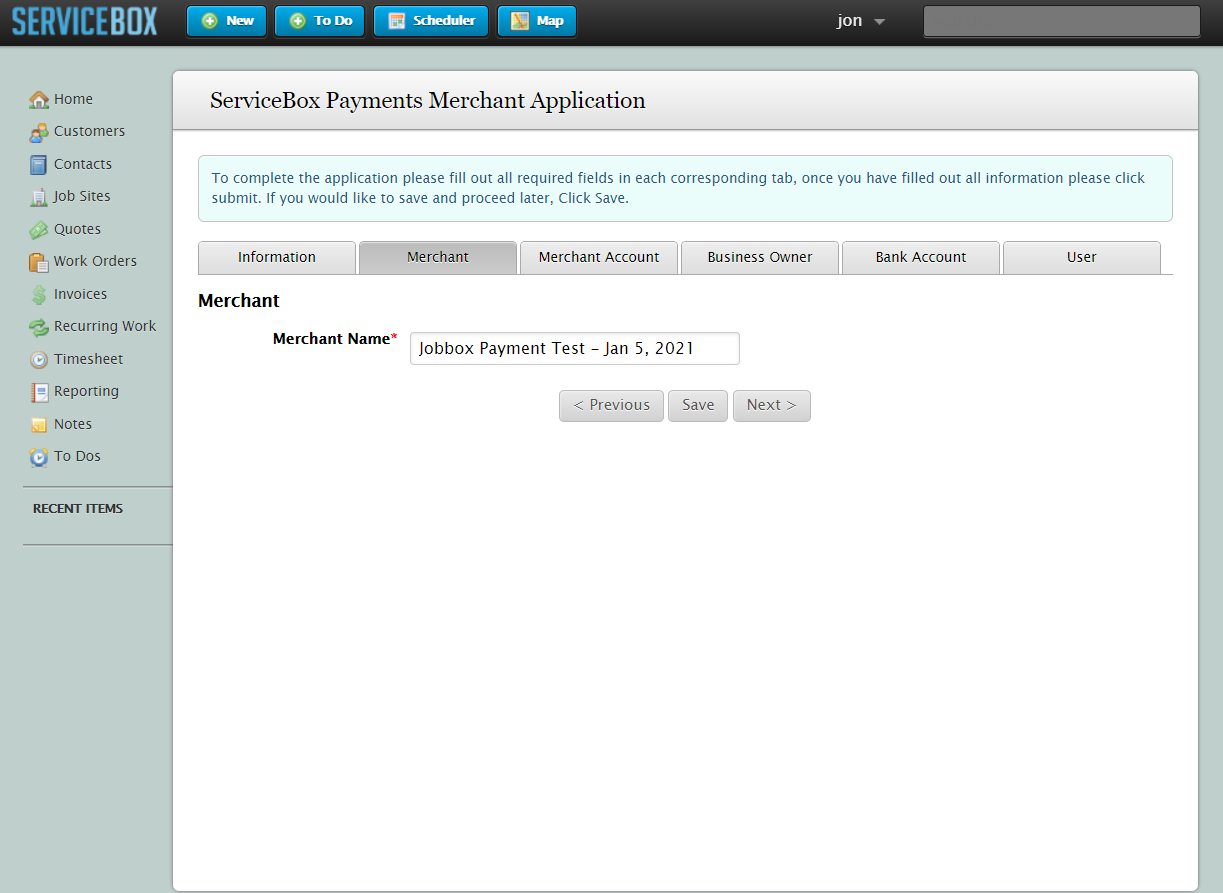Viewport: 1223px width, 893px height.
Task: Click the Job Sites building icon
Action: (39, 197)
